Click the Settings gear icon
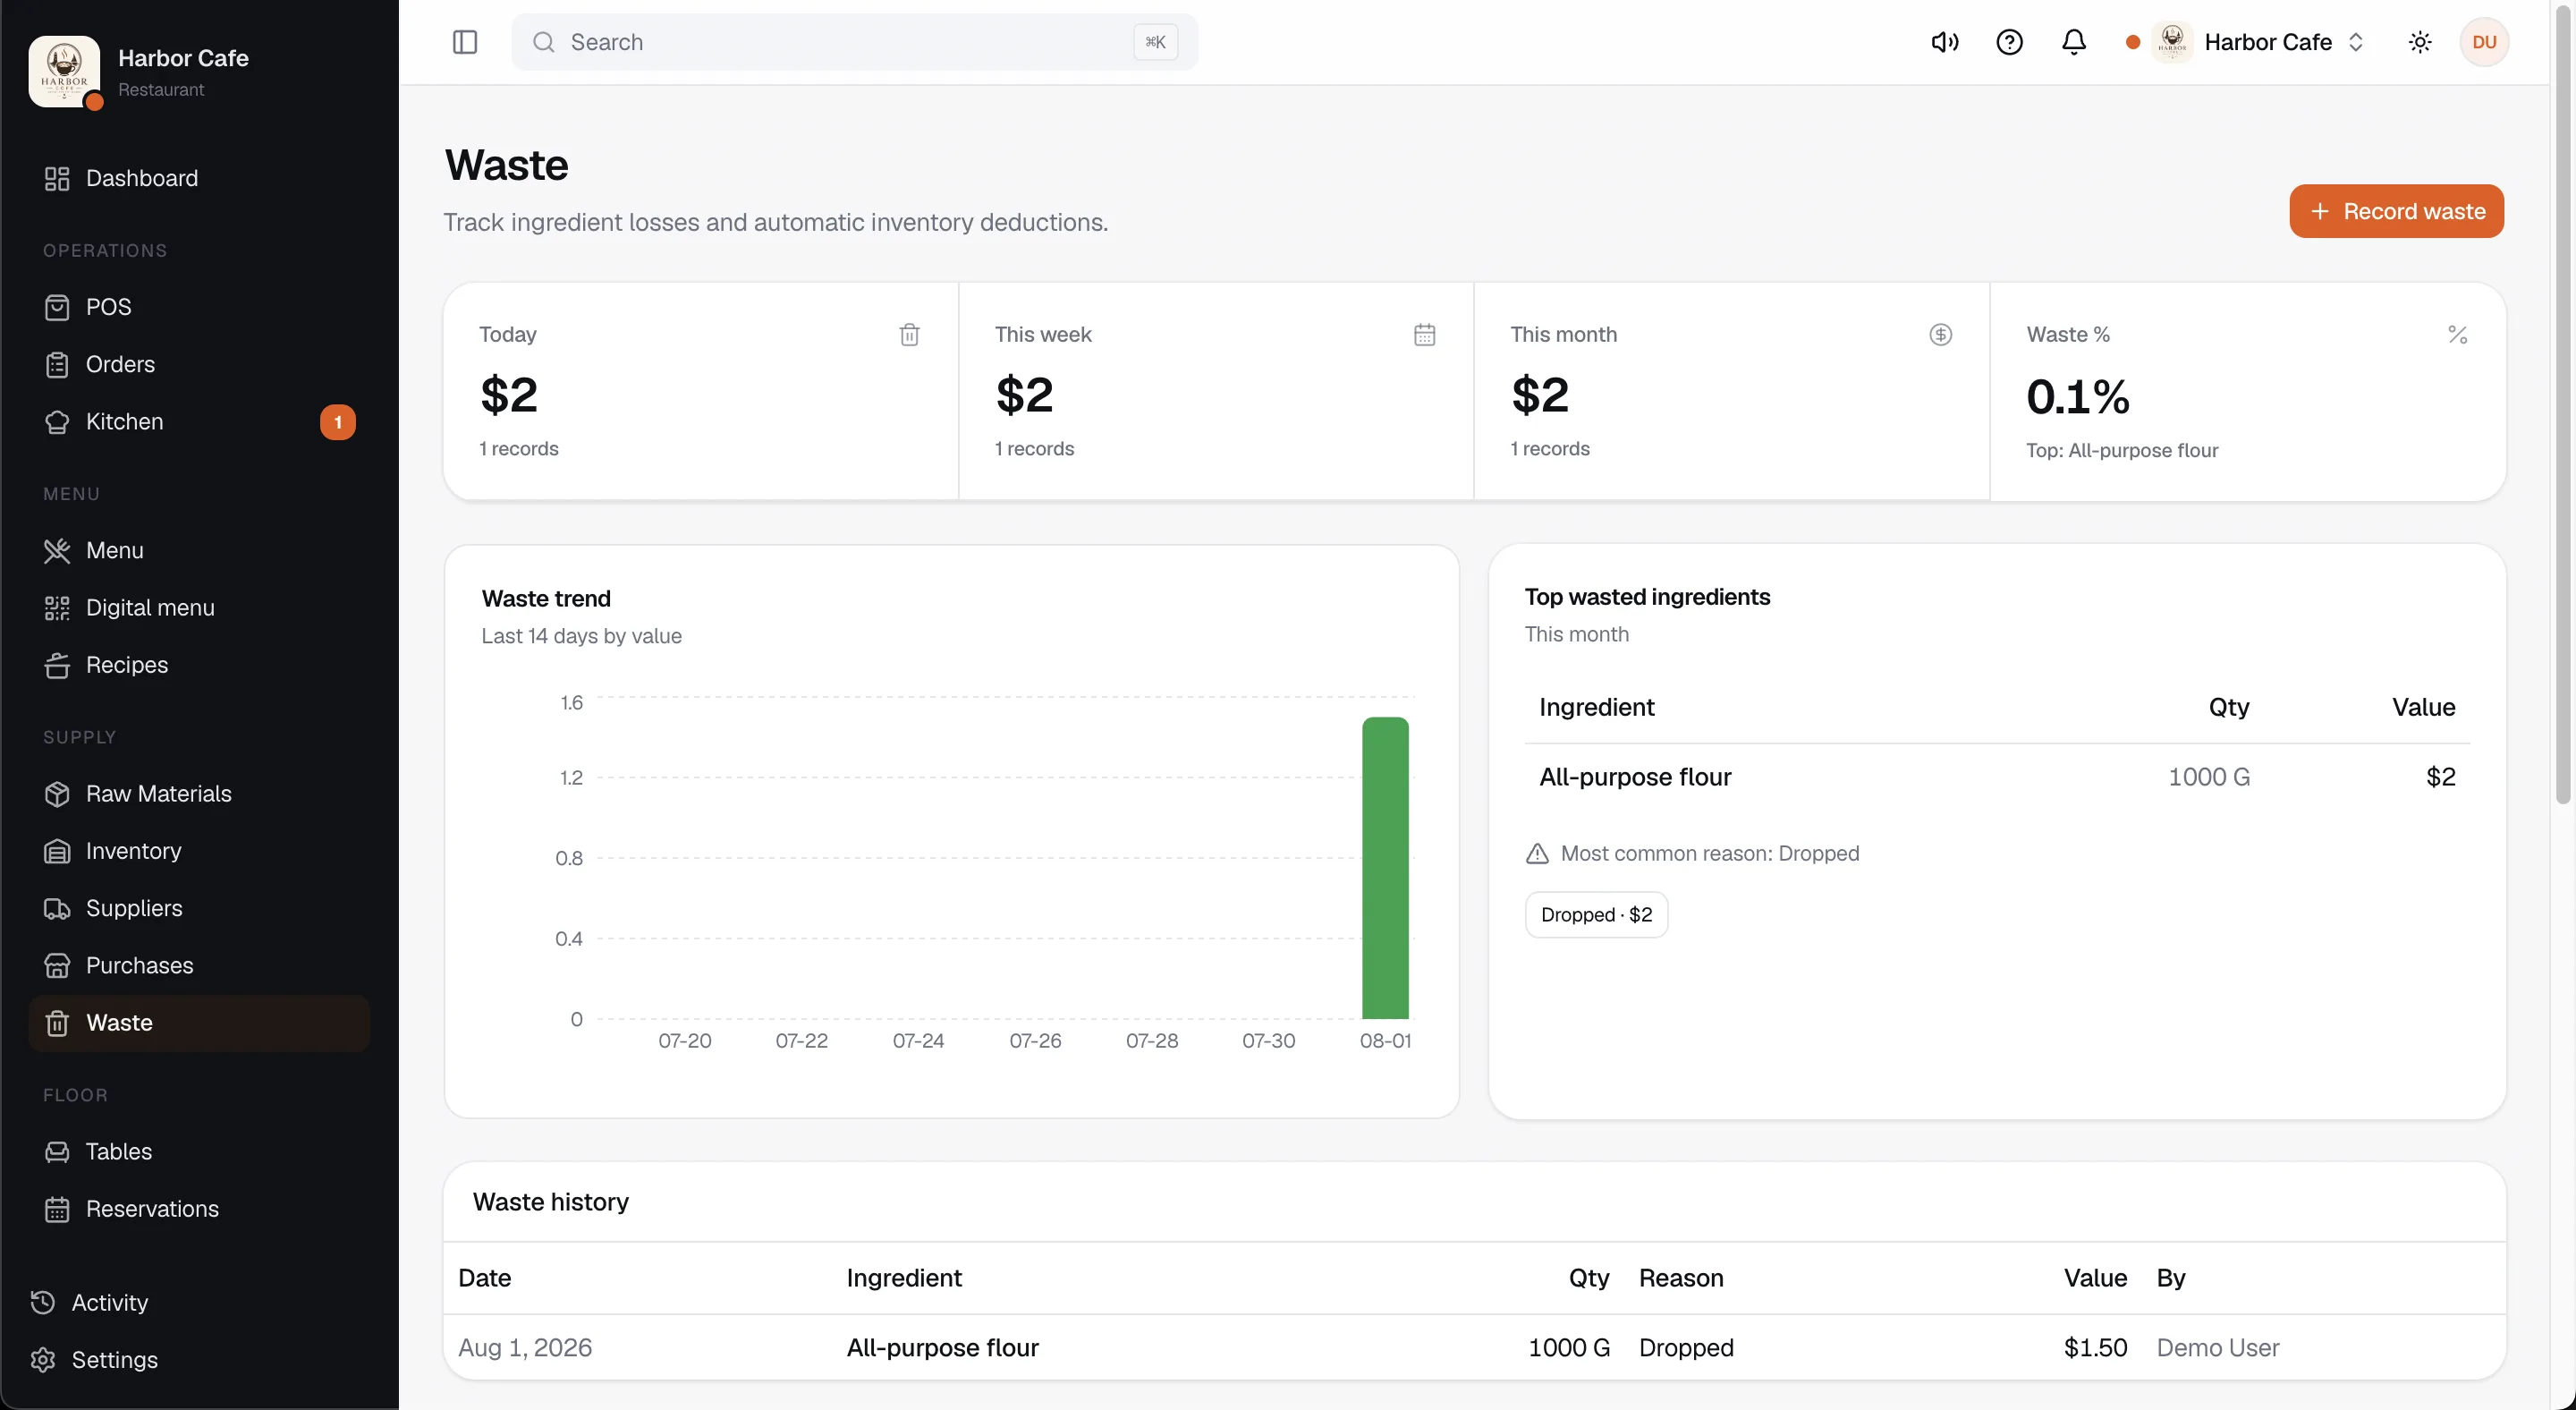The image size is (2576, 1410). coord(43,1360)
